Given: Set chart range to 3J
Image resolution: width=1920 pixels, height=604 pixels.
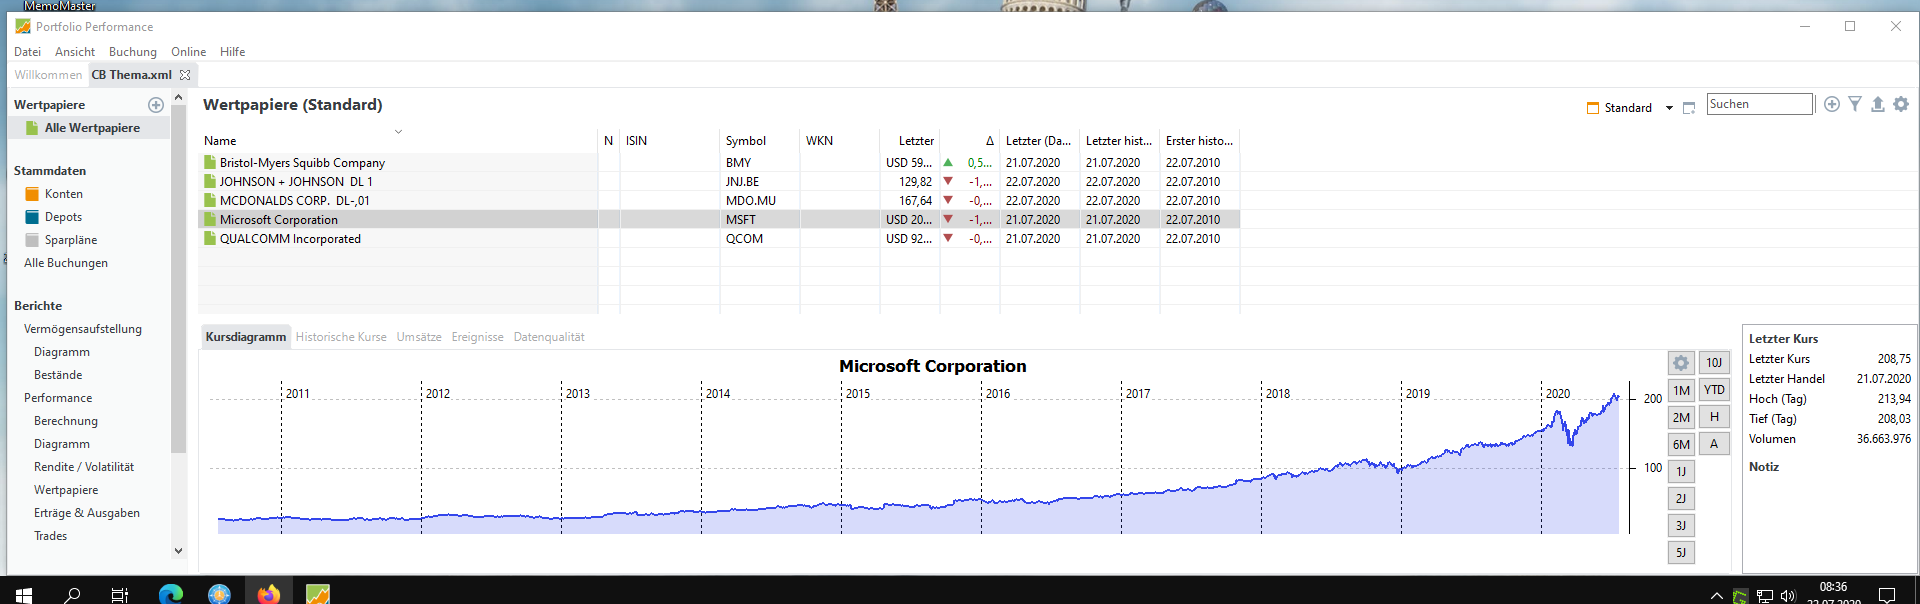Looking at the screenshot, I should click(1681, 525).
